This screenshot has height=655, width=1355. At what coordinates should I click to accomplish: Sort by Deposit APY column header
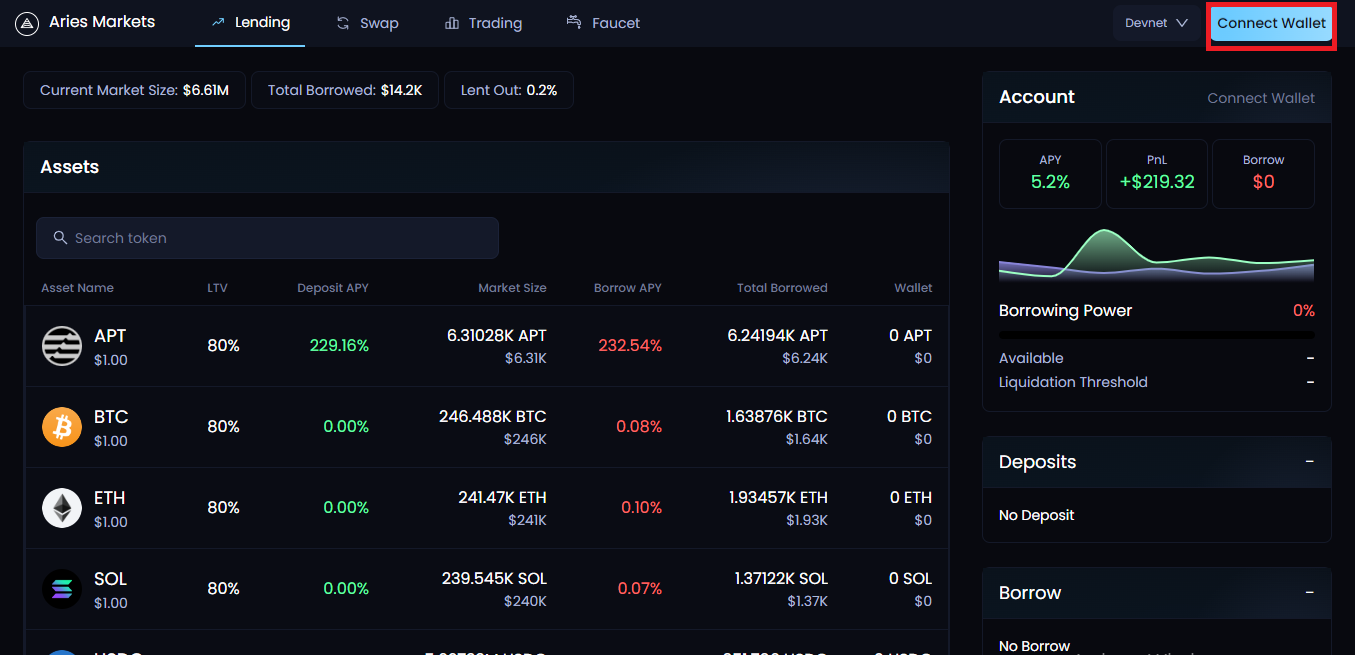point(333,288)
